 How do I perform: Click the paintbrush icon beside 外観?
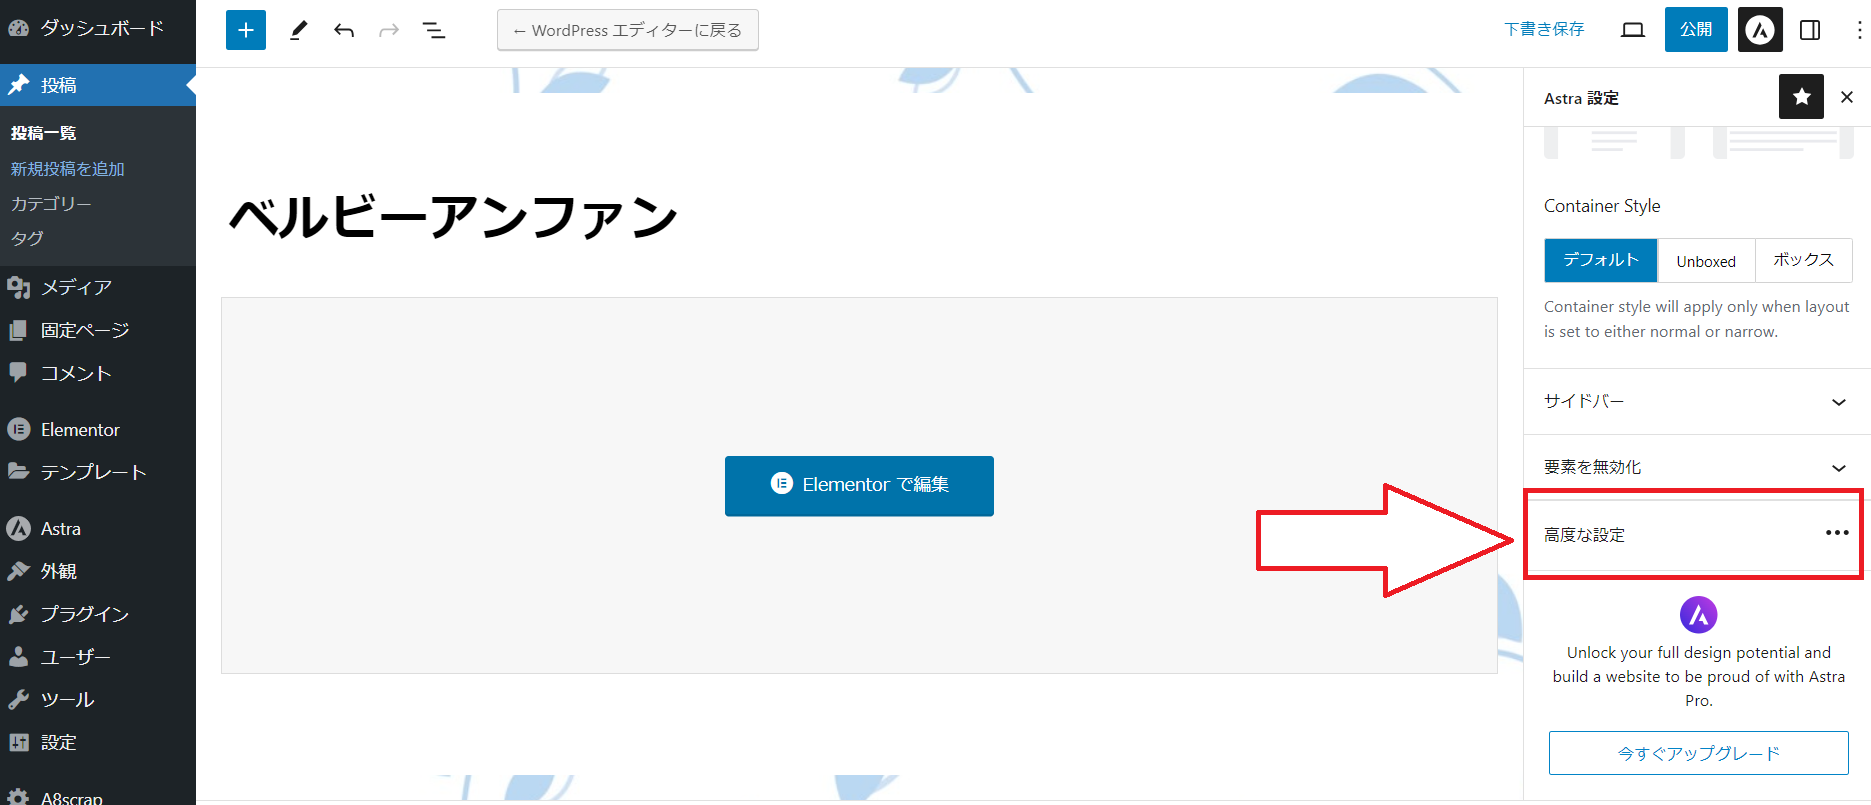pos(18,571)
